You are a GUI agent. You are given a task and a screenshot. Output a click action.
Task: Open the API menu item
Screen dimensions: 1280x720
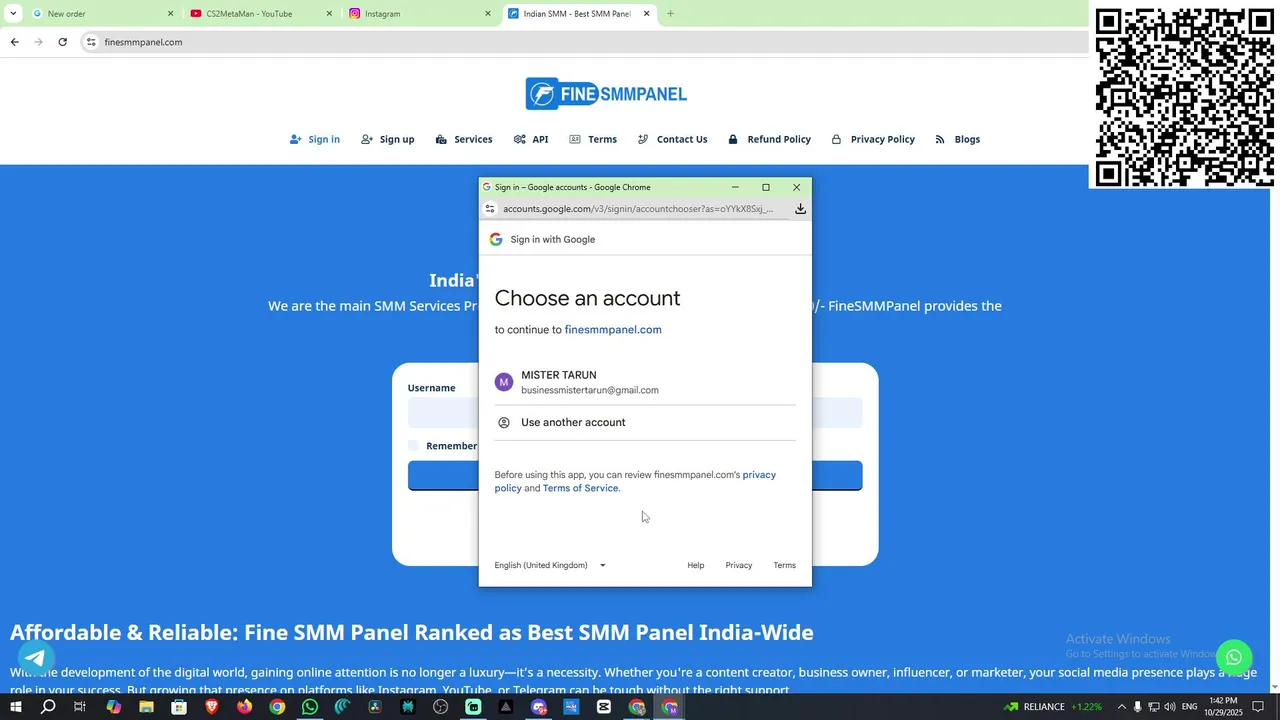tap(531, 139)
